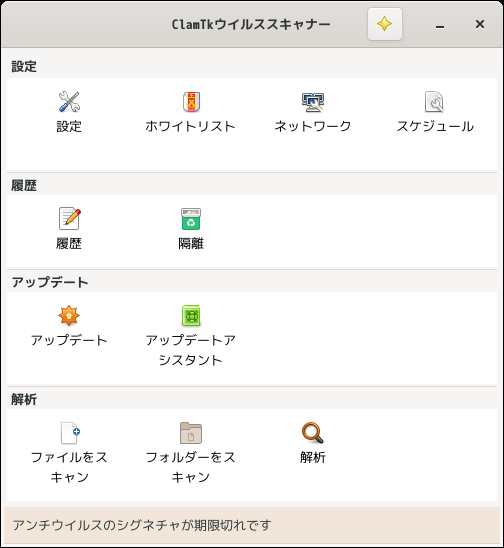Click the expired signature status message
Image resolution: width=504 pixels, height=548 pixels.
click(142, 525)
